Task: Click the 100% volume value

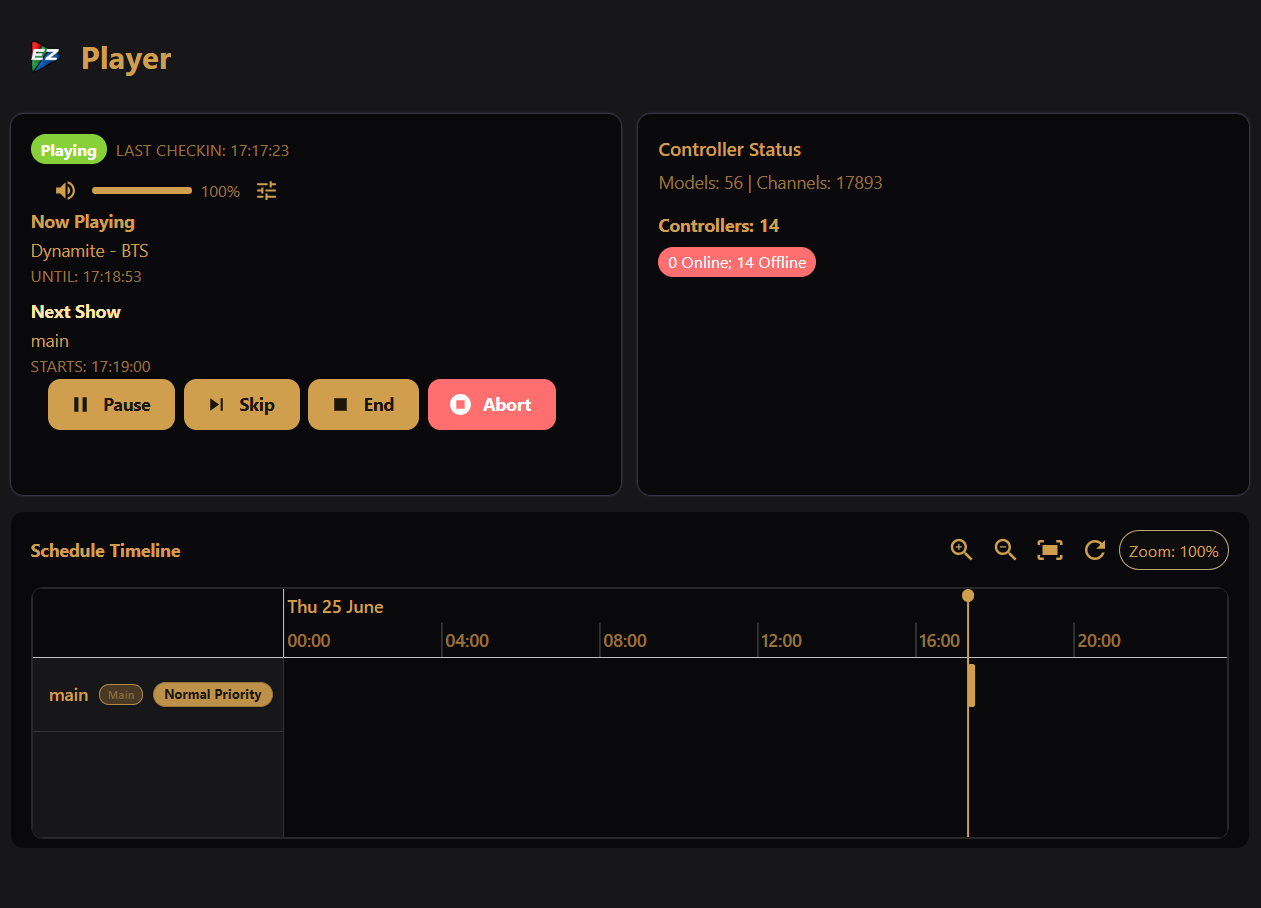Action: pos(220,191)
